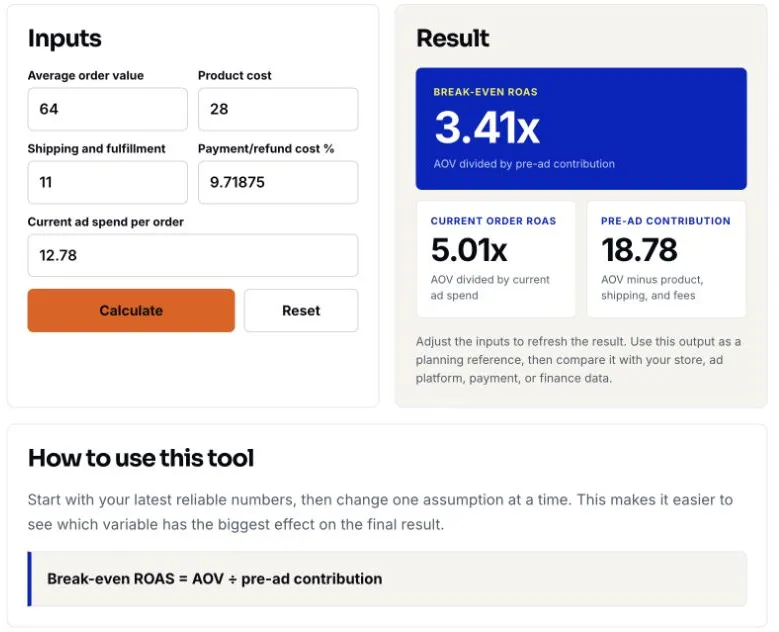Click the Payment/refund cost % label
Screen dimensions: 779x632
pyautogui.click(x=266, y=149)
